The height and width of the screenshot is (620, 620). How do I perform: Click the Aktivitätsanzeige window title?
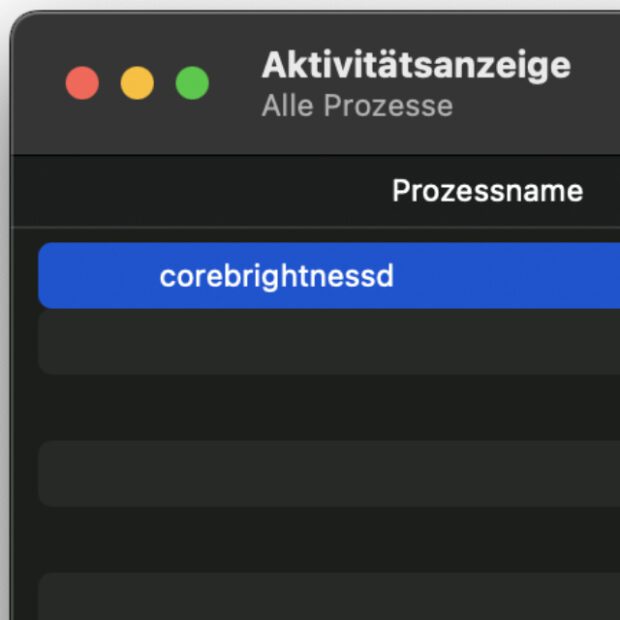tap(415, 66)
